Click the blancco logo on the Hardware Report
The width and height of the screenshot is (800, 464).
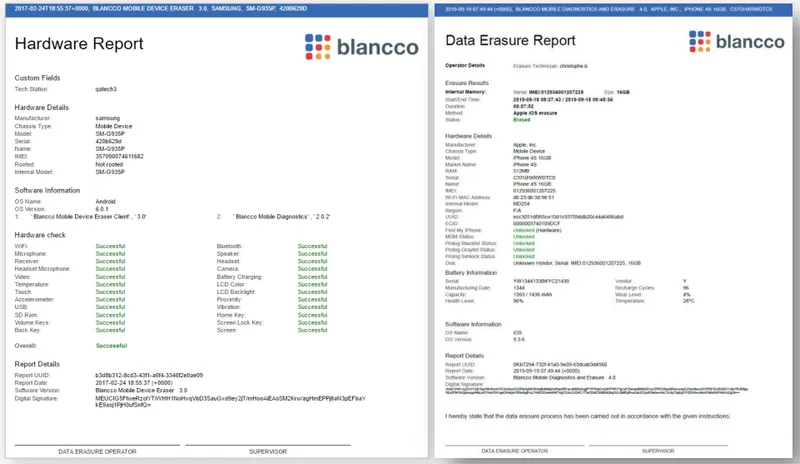pyautogui.click(x=362, y=47)
